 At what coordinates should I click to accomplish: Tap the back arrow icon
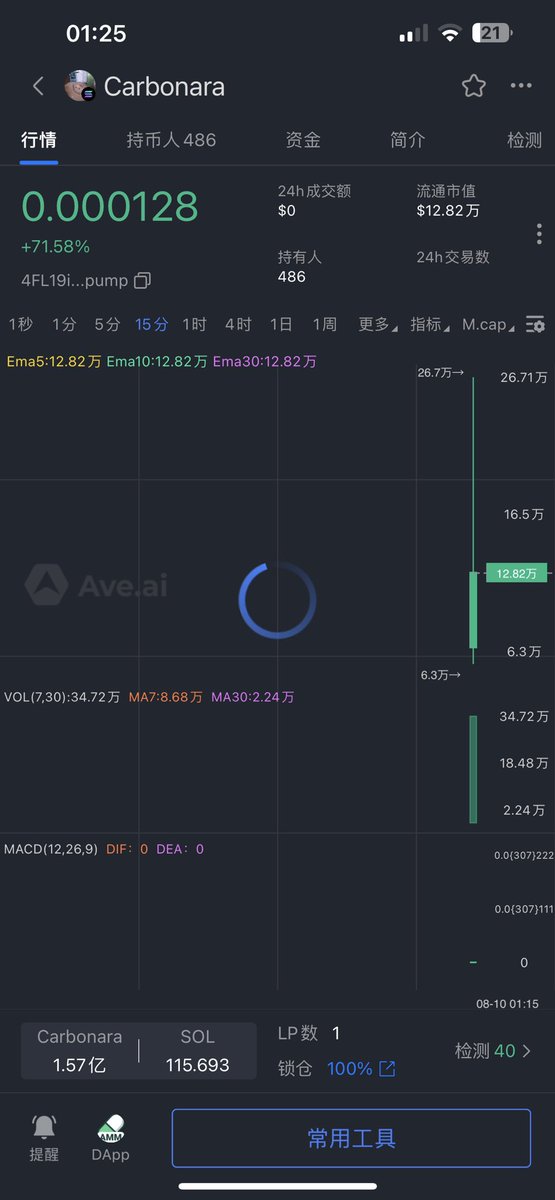38,86
